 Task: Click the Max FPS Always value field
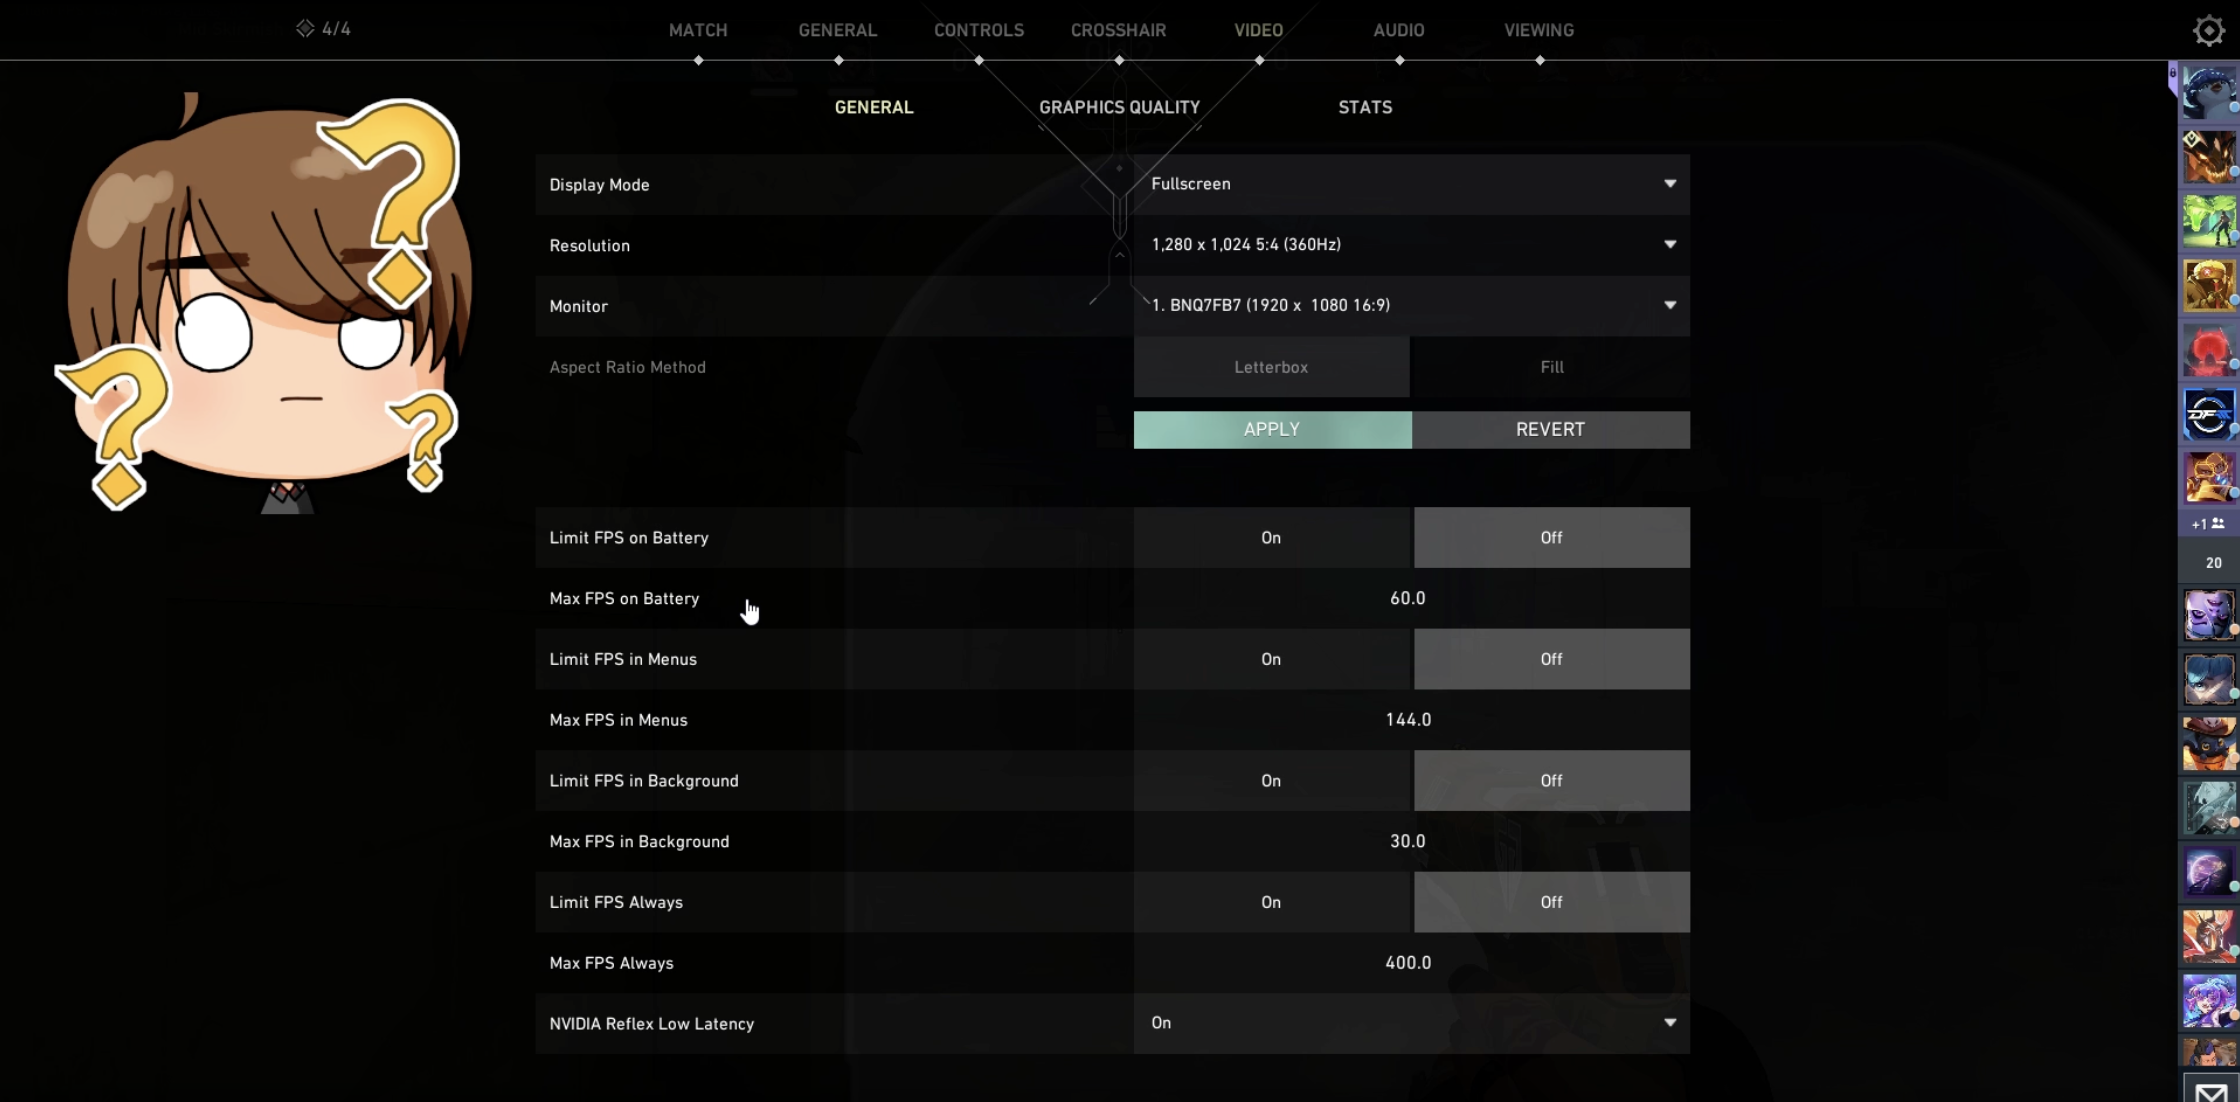(x=1408, y=963)
